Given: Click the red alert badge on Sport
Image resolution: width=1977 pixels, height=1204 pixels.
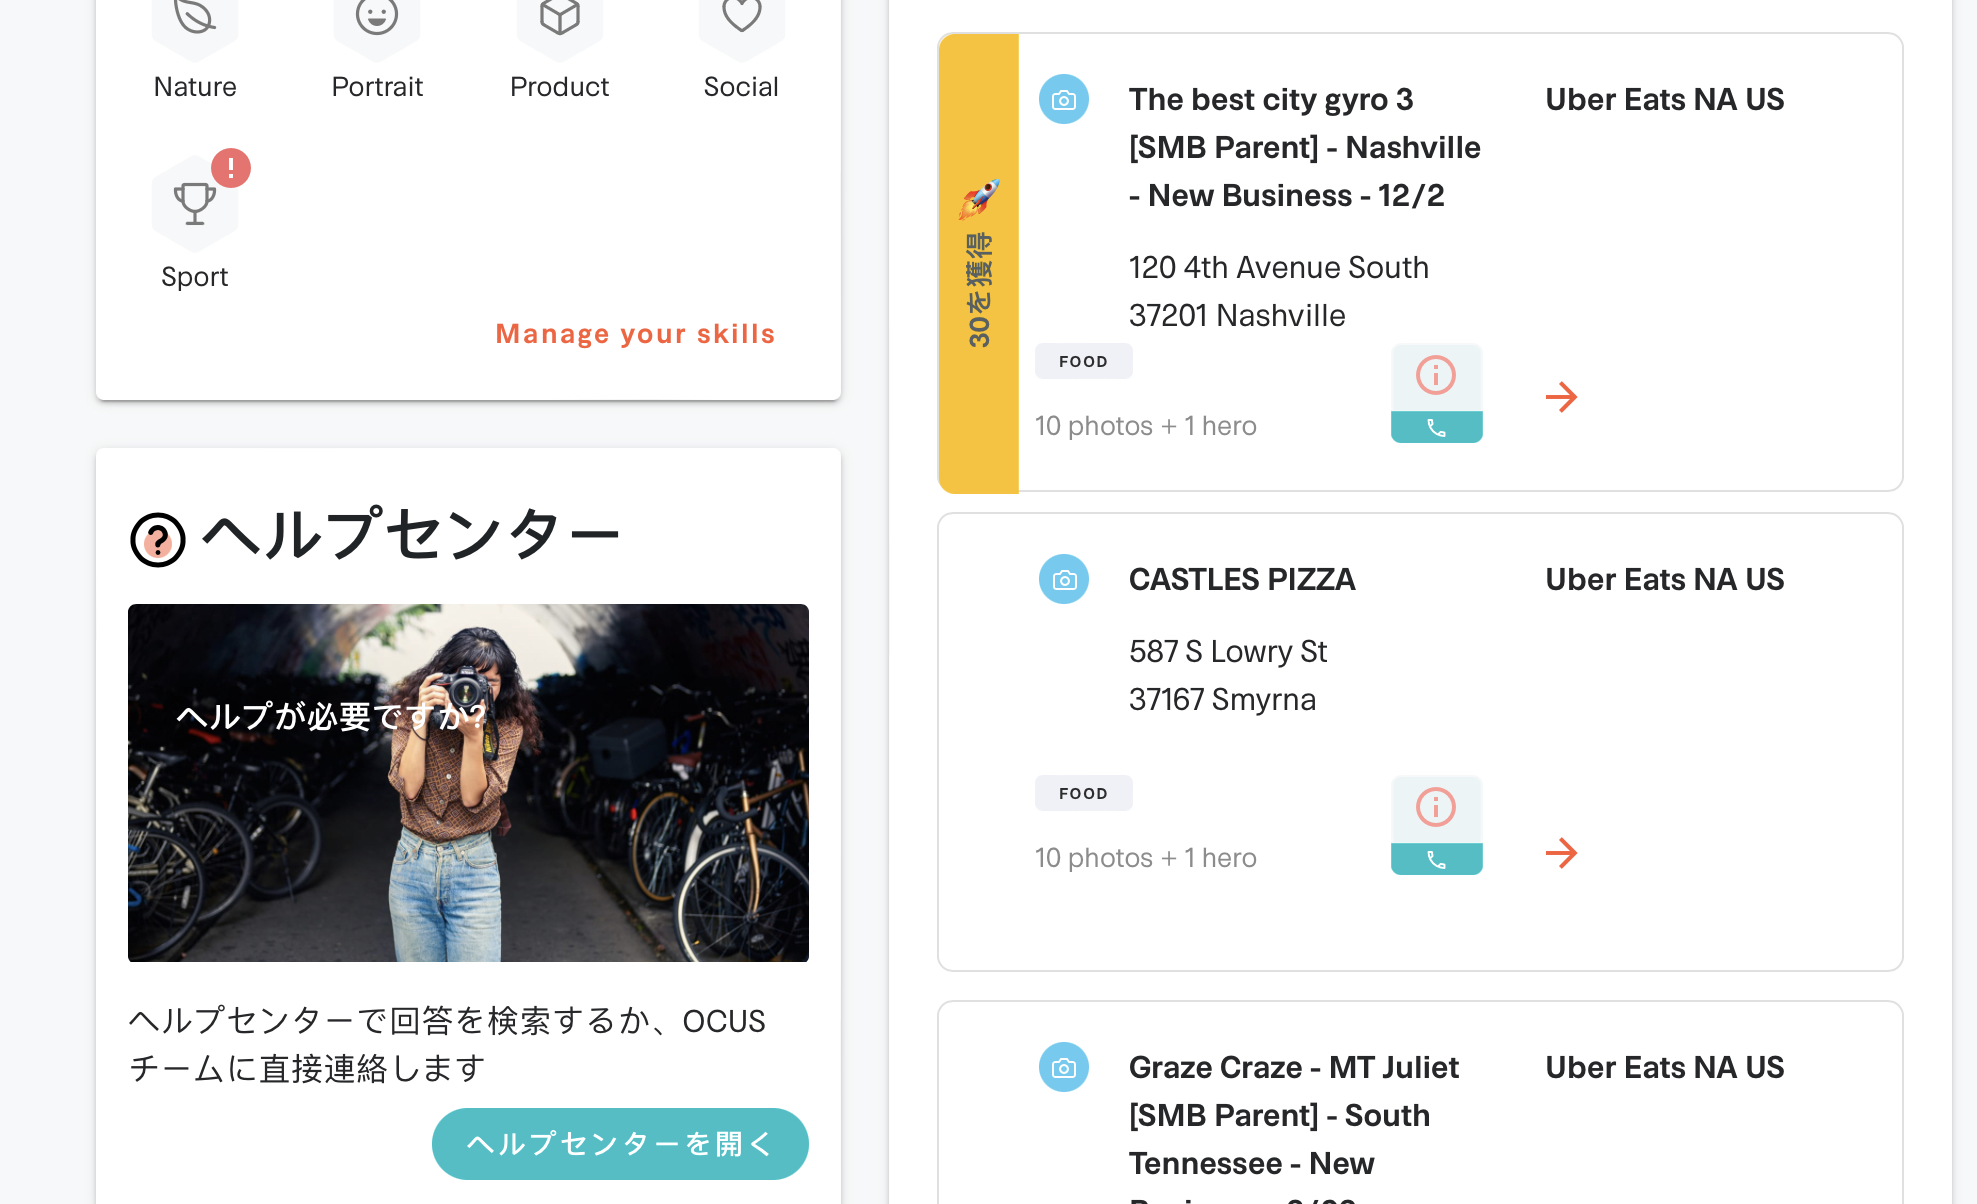Looking at the screenshot, I should pyautogui.click(x=231, y=168).
